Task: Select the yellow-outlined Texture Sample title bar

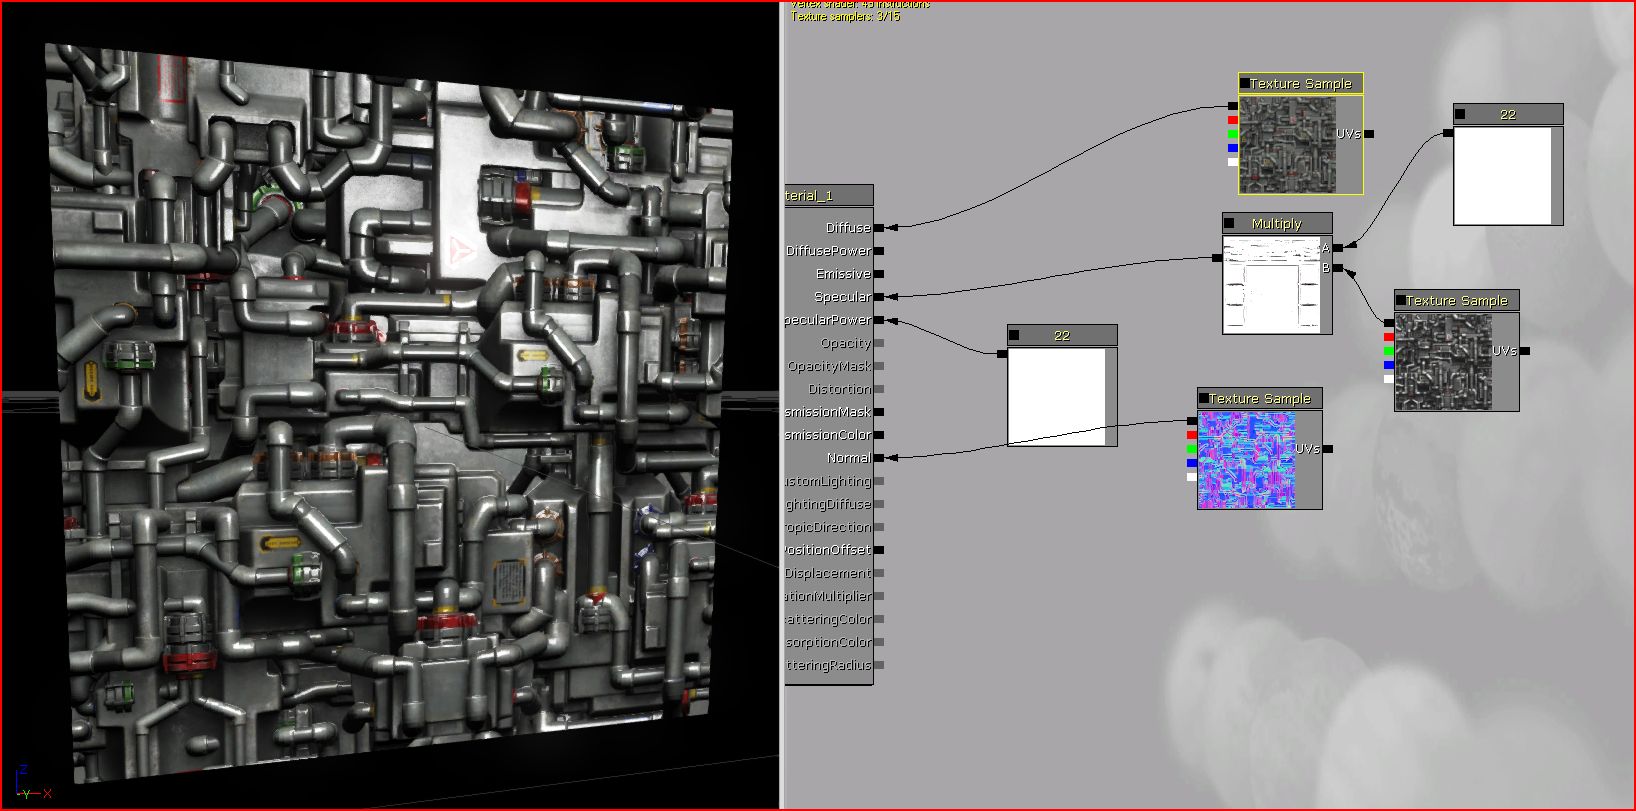Action: point(1301,84)
